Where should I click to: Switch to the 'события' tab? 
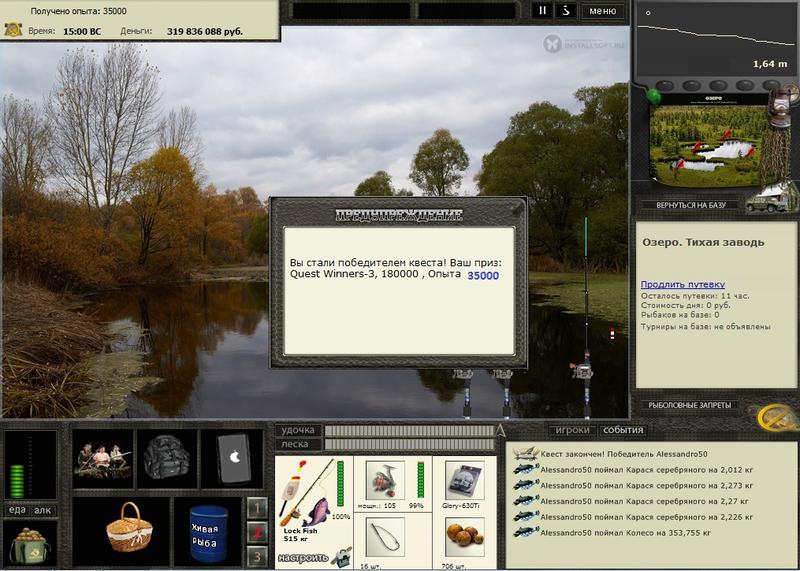(x=623, y=430)
